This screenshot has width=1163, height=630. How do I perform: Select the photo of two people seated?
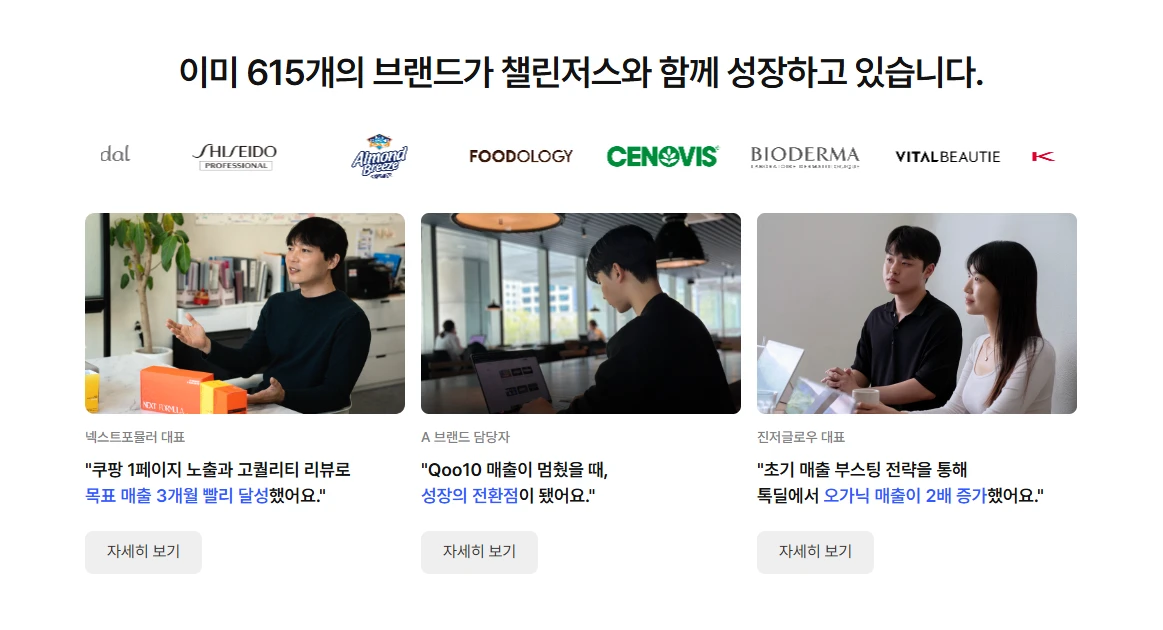coord(917,313)
